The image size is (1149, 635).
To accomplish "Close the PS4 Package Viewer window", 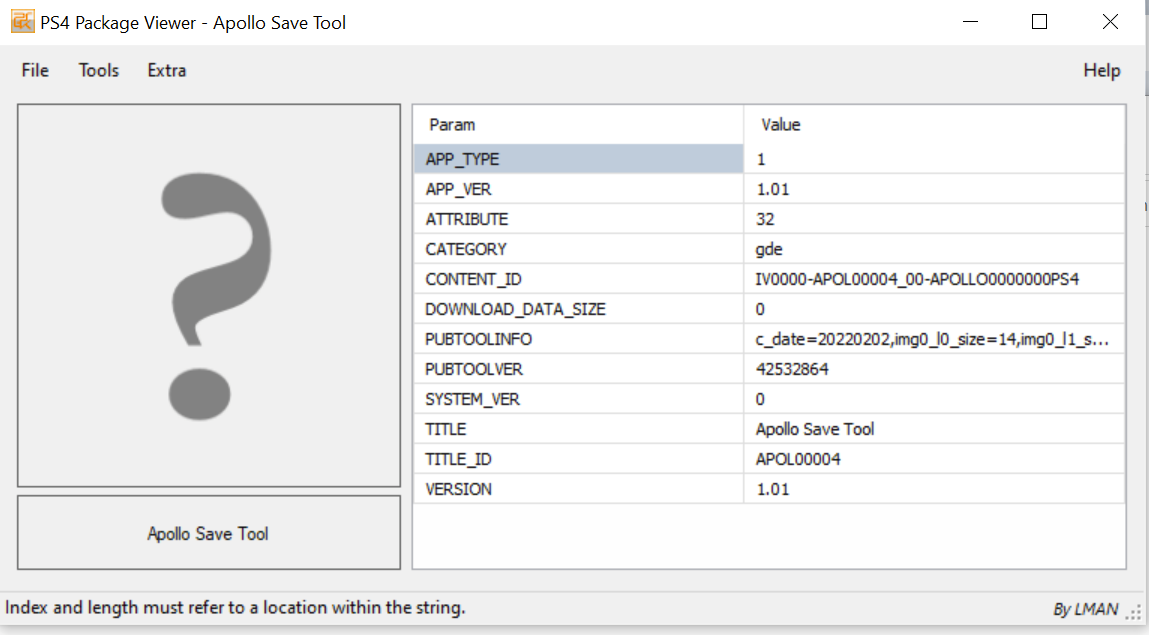I will [x=1110, y=22].
